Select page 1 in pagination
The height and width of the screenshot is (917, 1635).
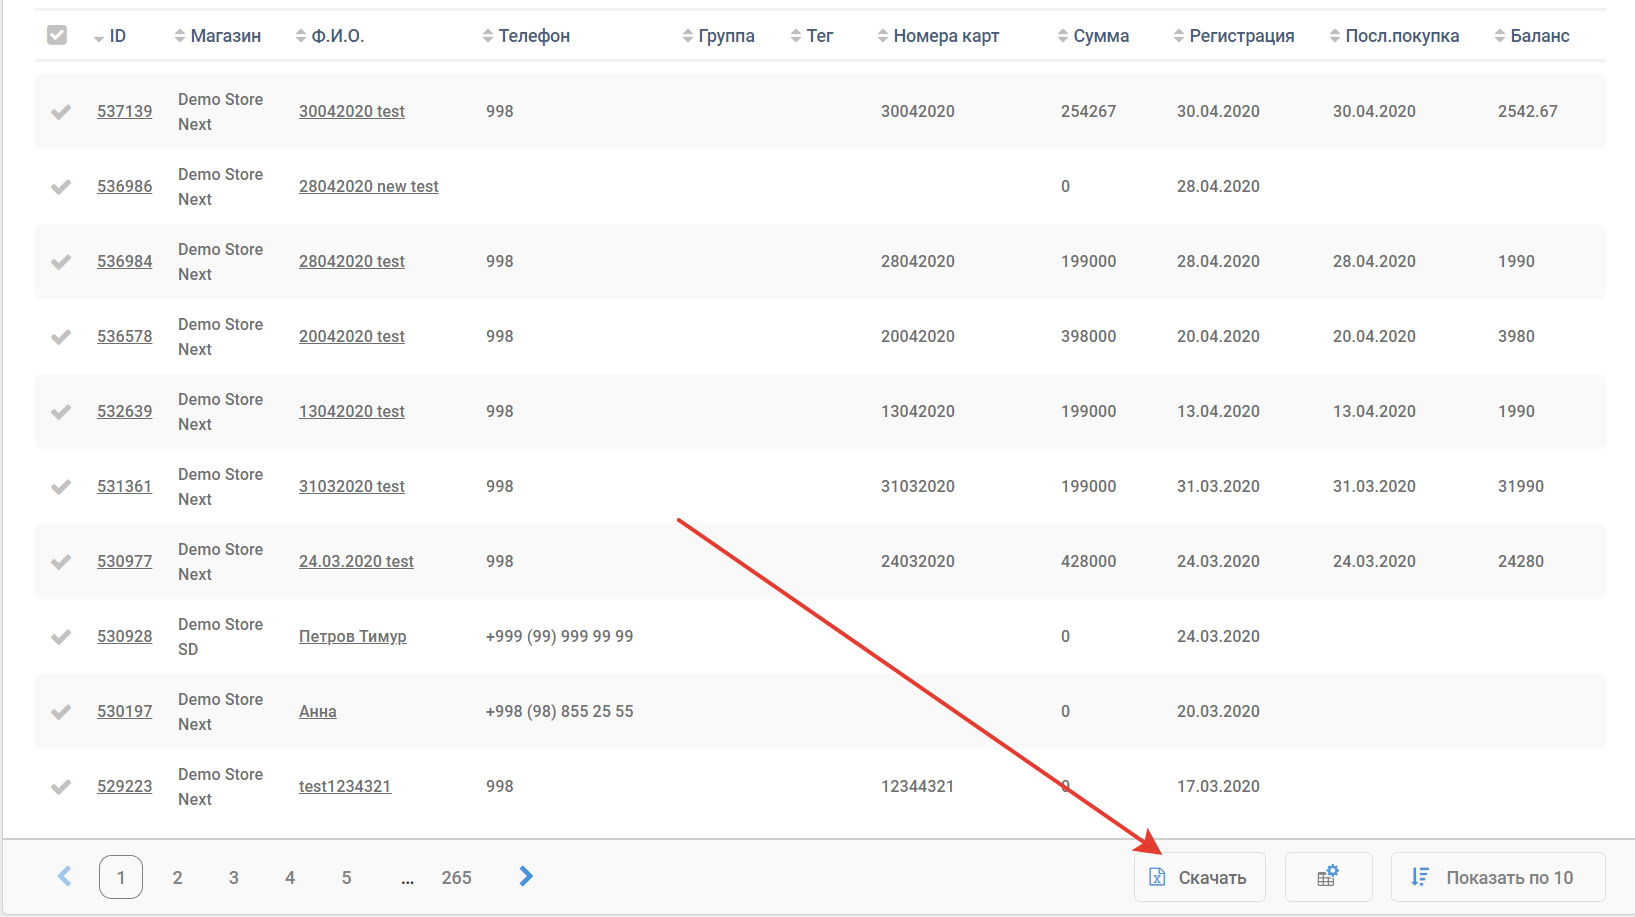(x=121, y=877)
